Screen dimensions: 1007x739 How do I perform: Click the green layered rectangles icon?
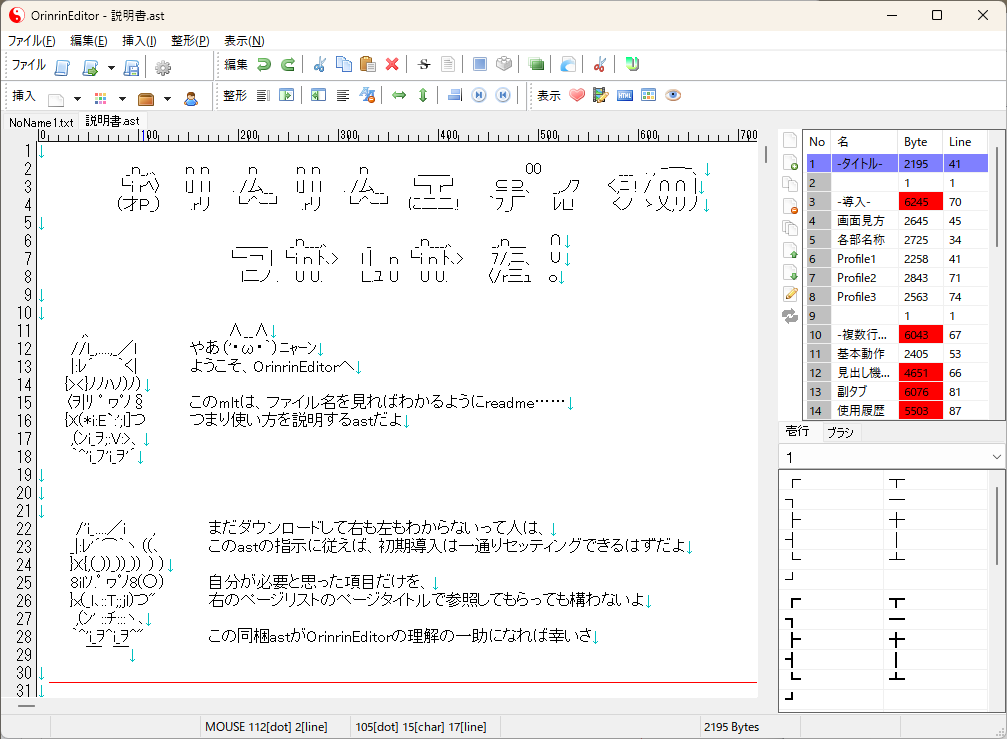pos(536,64)
